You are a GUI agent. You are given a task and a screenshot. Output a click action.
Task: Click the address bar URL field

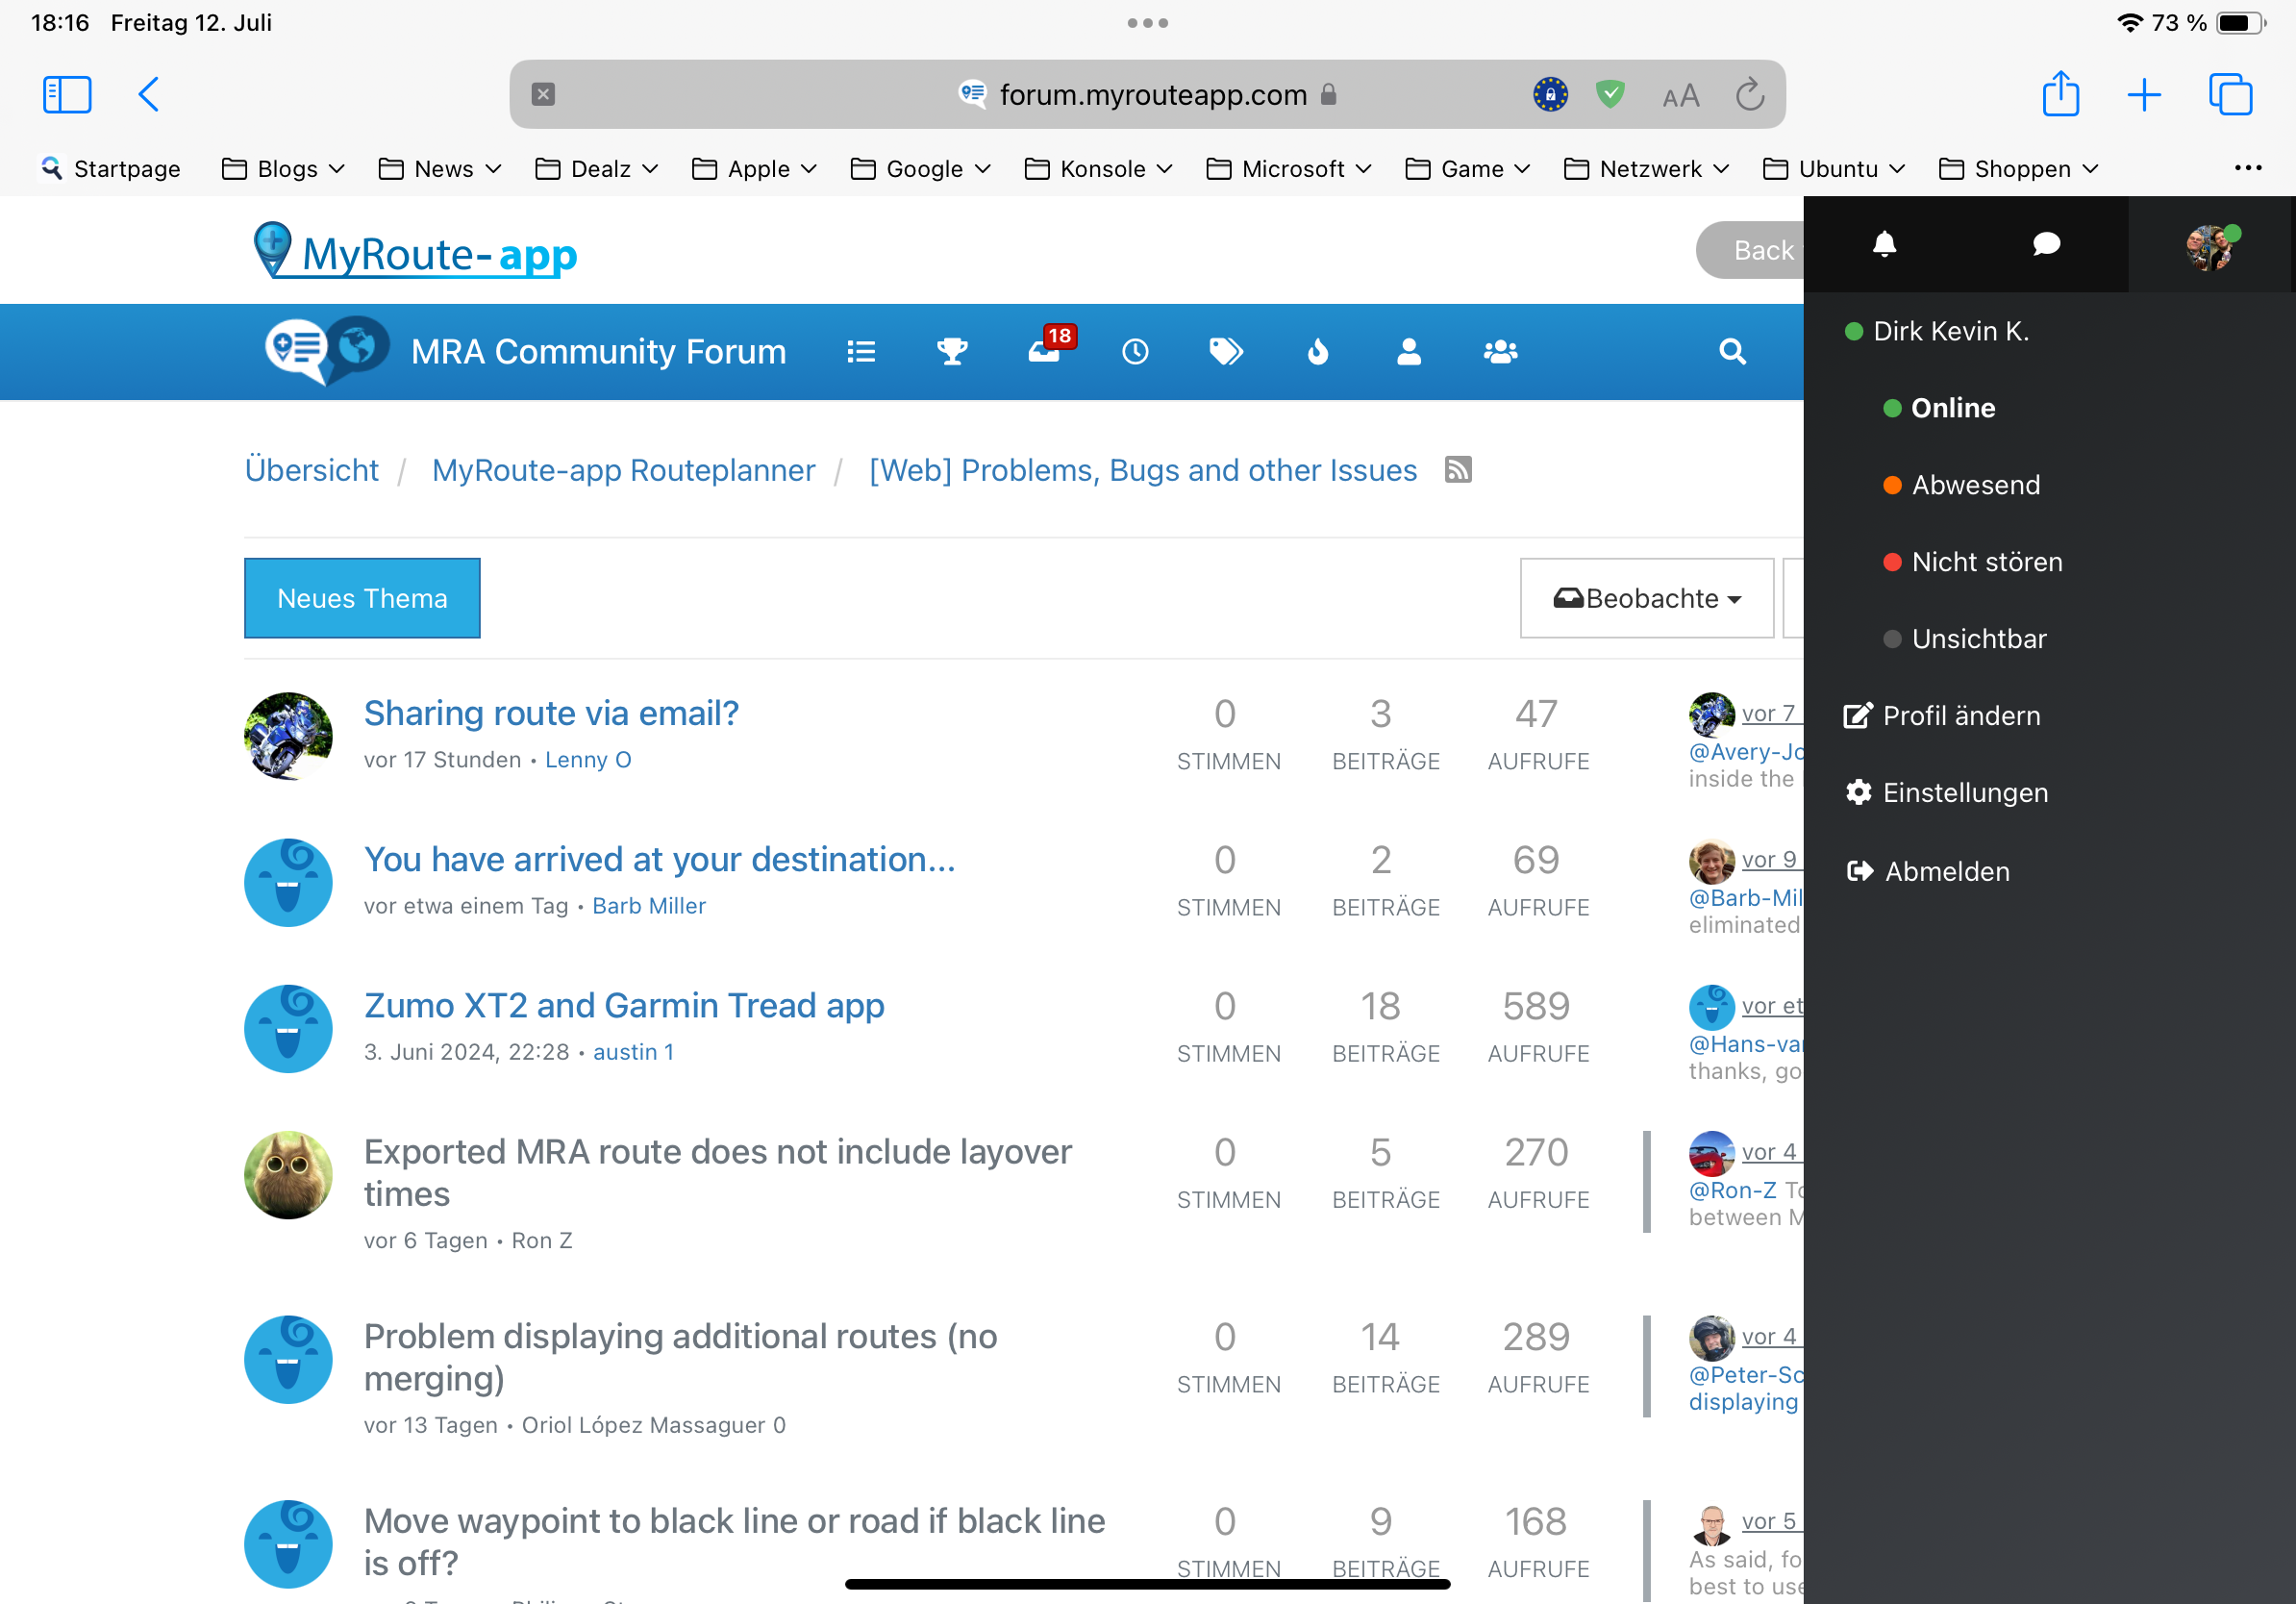point(1147,94)
